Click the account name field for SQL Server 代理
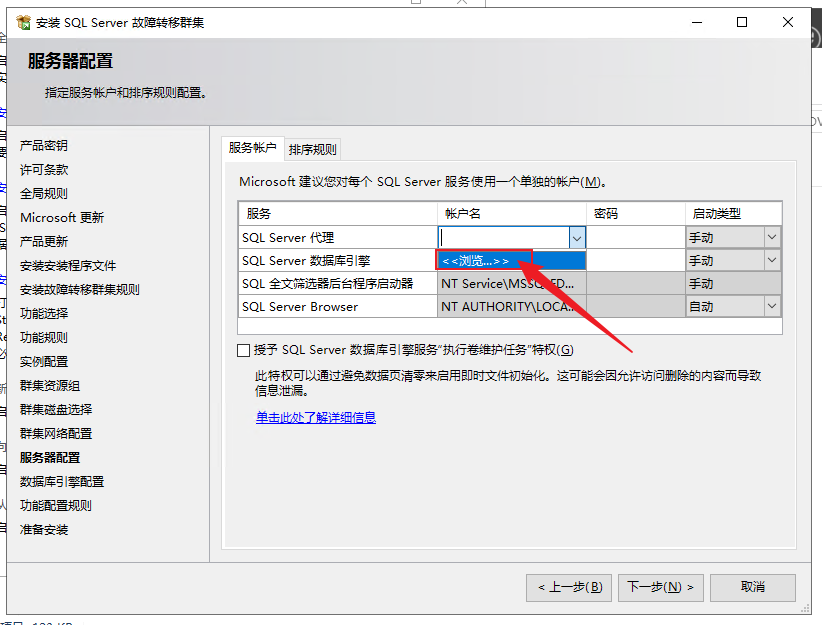The image size is (822, 625). (504, 238)
